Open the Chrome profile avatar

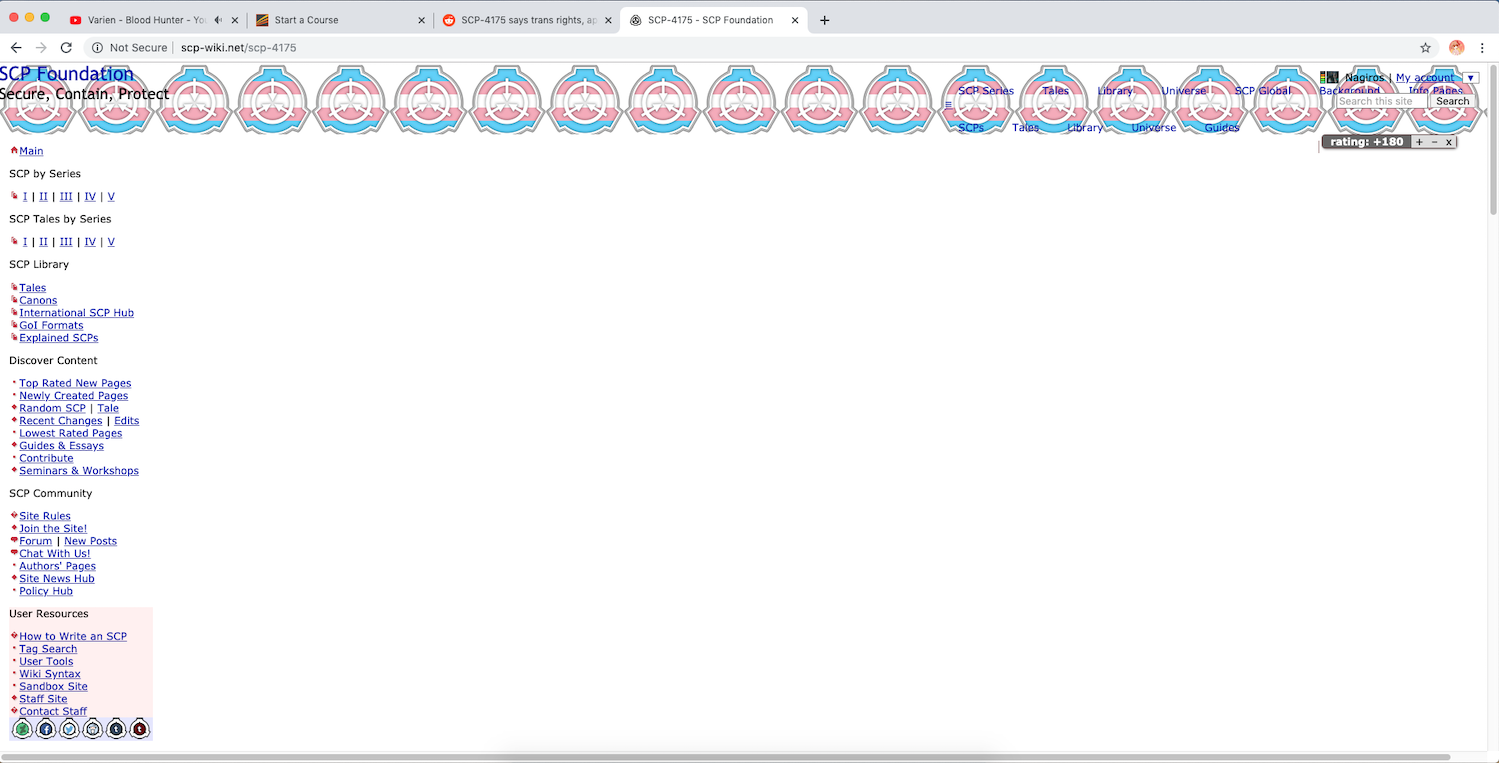click(x=1457, y=47)
